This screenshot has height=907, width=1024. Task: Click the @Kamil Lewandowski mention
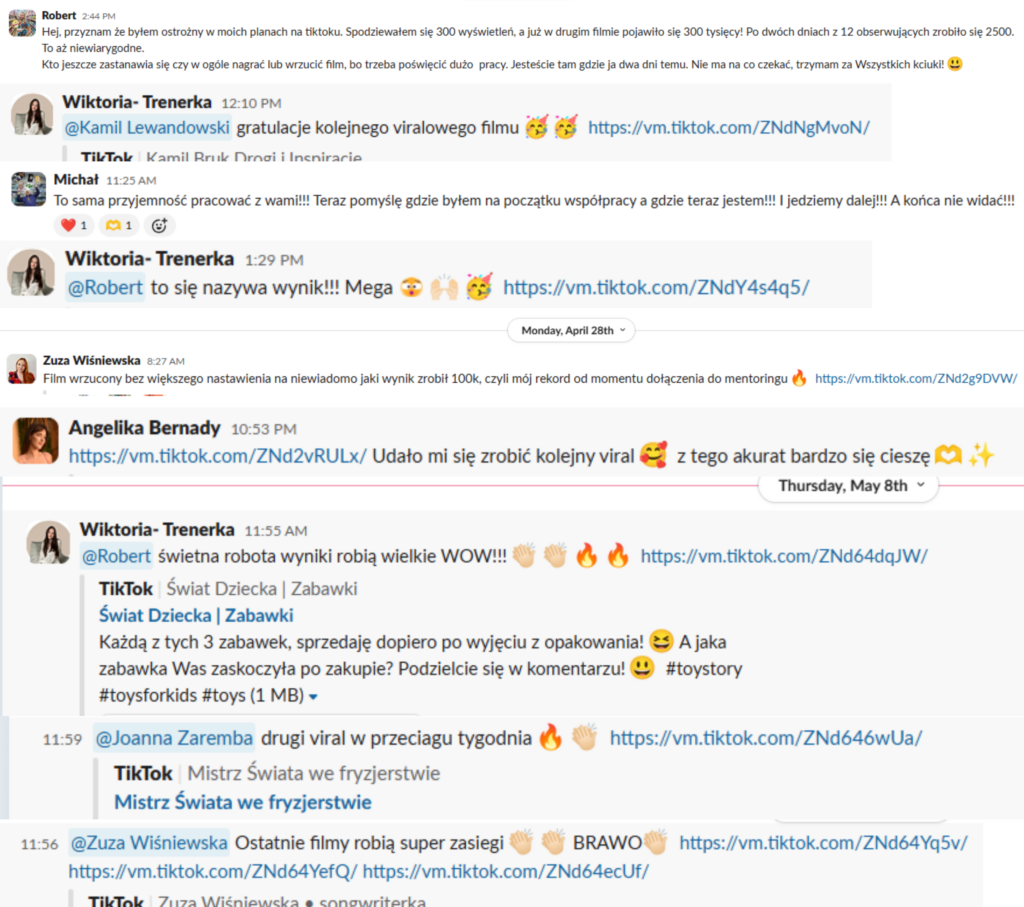click(147, 127)
